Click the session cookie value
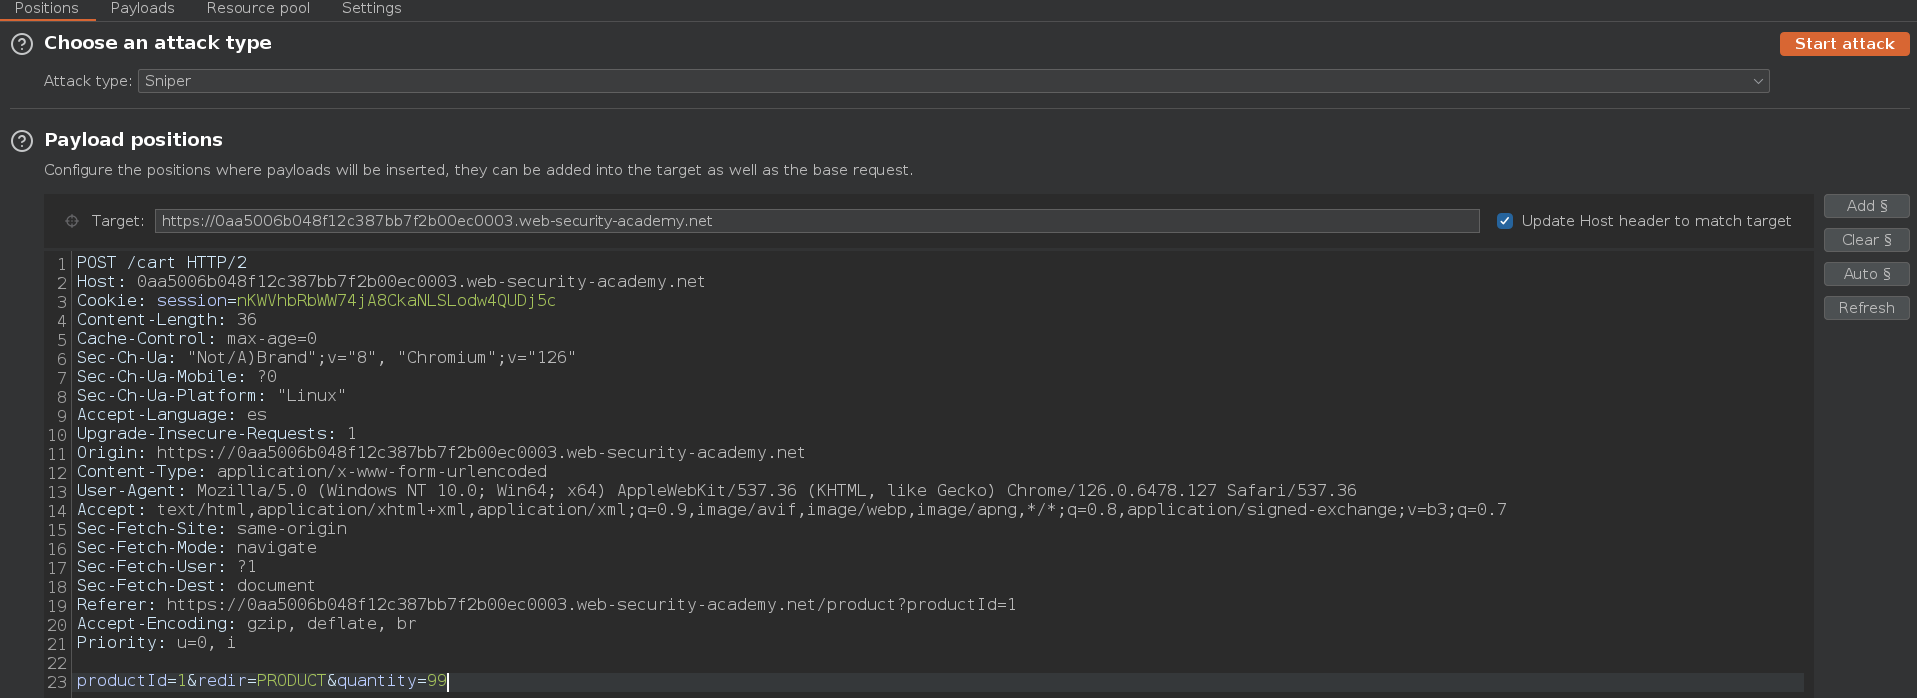The height and width of the screenshot is (698, 1917). [x=396, y=301]
